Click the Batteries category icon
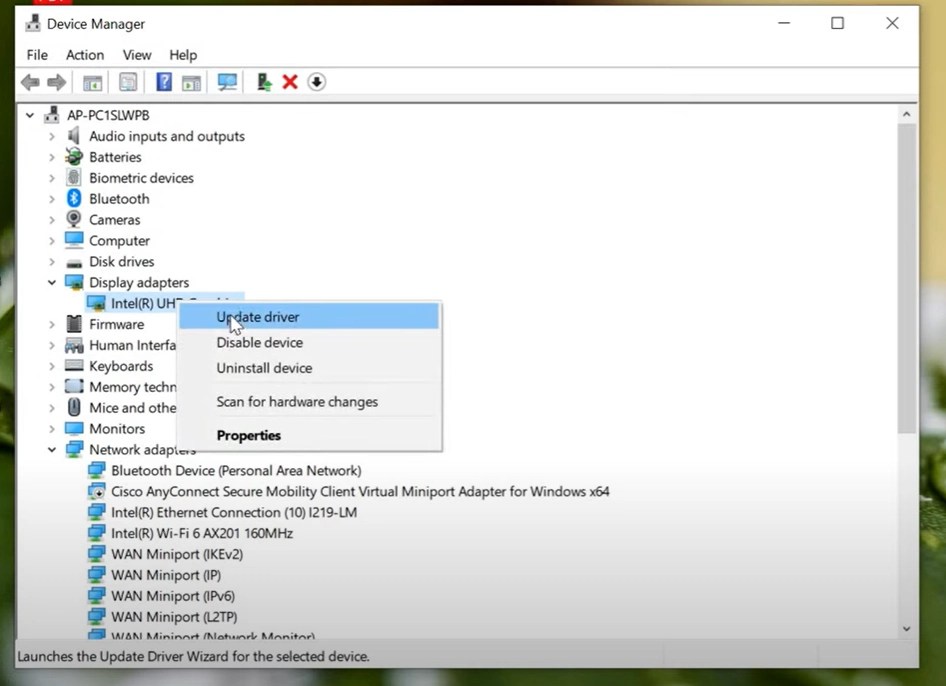This screenshot has height=686, width=946. [74, 157]
